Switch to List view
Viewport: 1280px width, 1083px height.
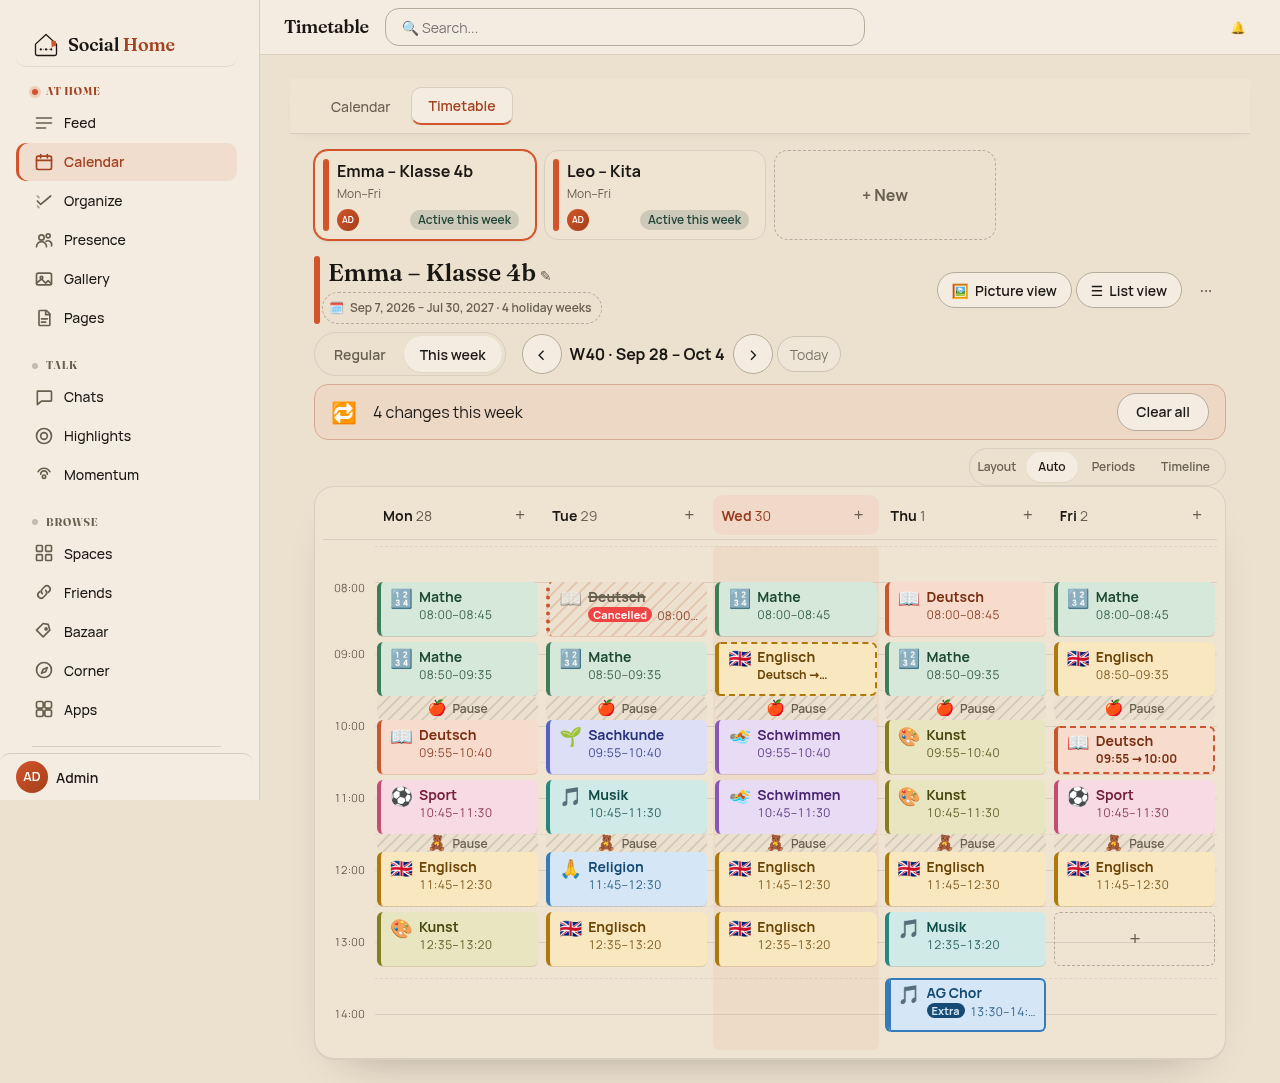tap(1129, 291)
